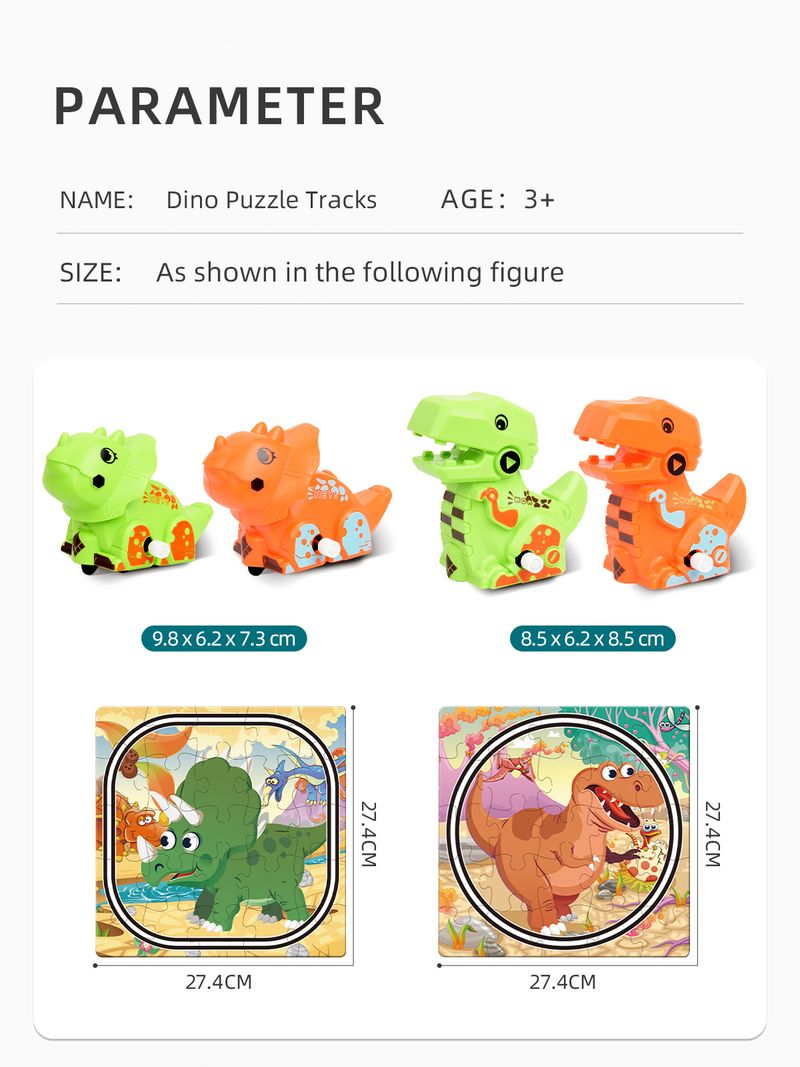Click the white wind-up knob on green triceratops
This screenshot has width=800, height=1067.
[x=160, y=548]
